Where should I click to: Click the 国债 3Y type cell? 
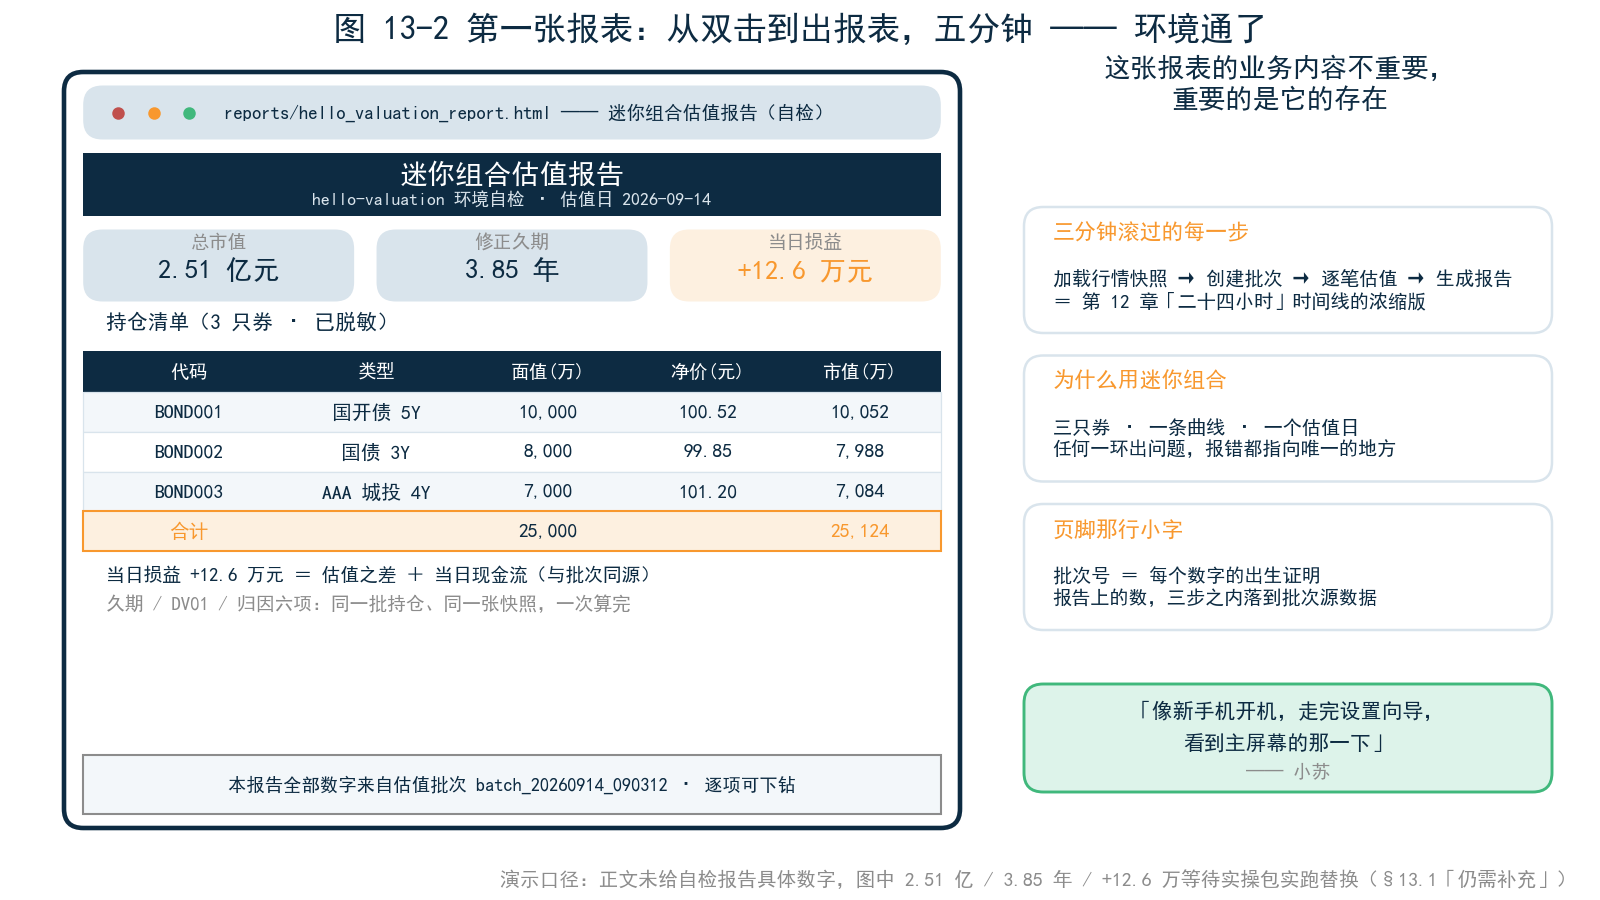(376, 452)
